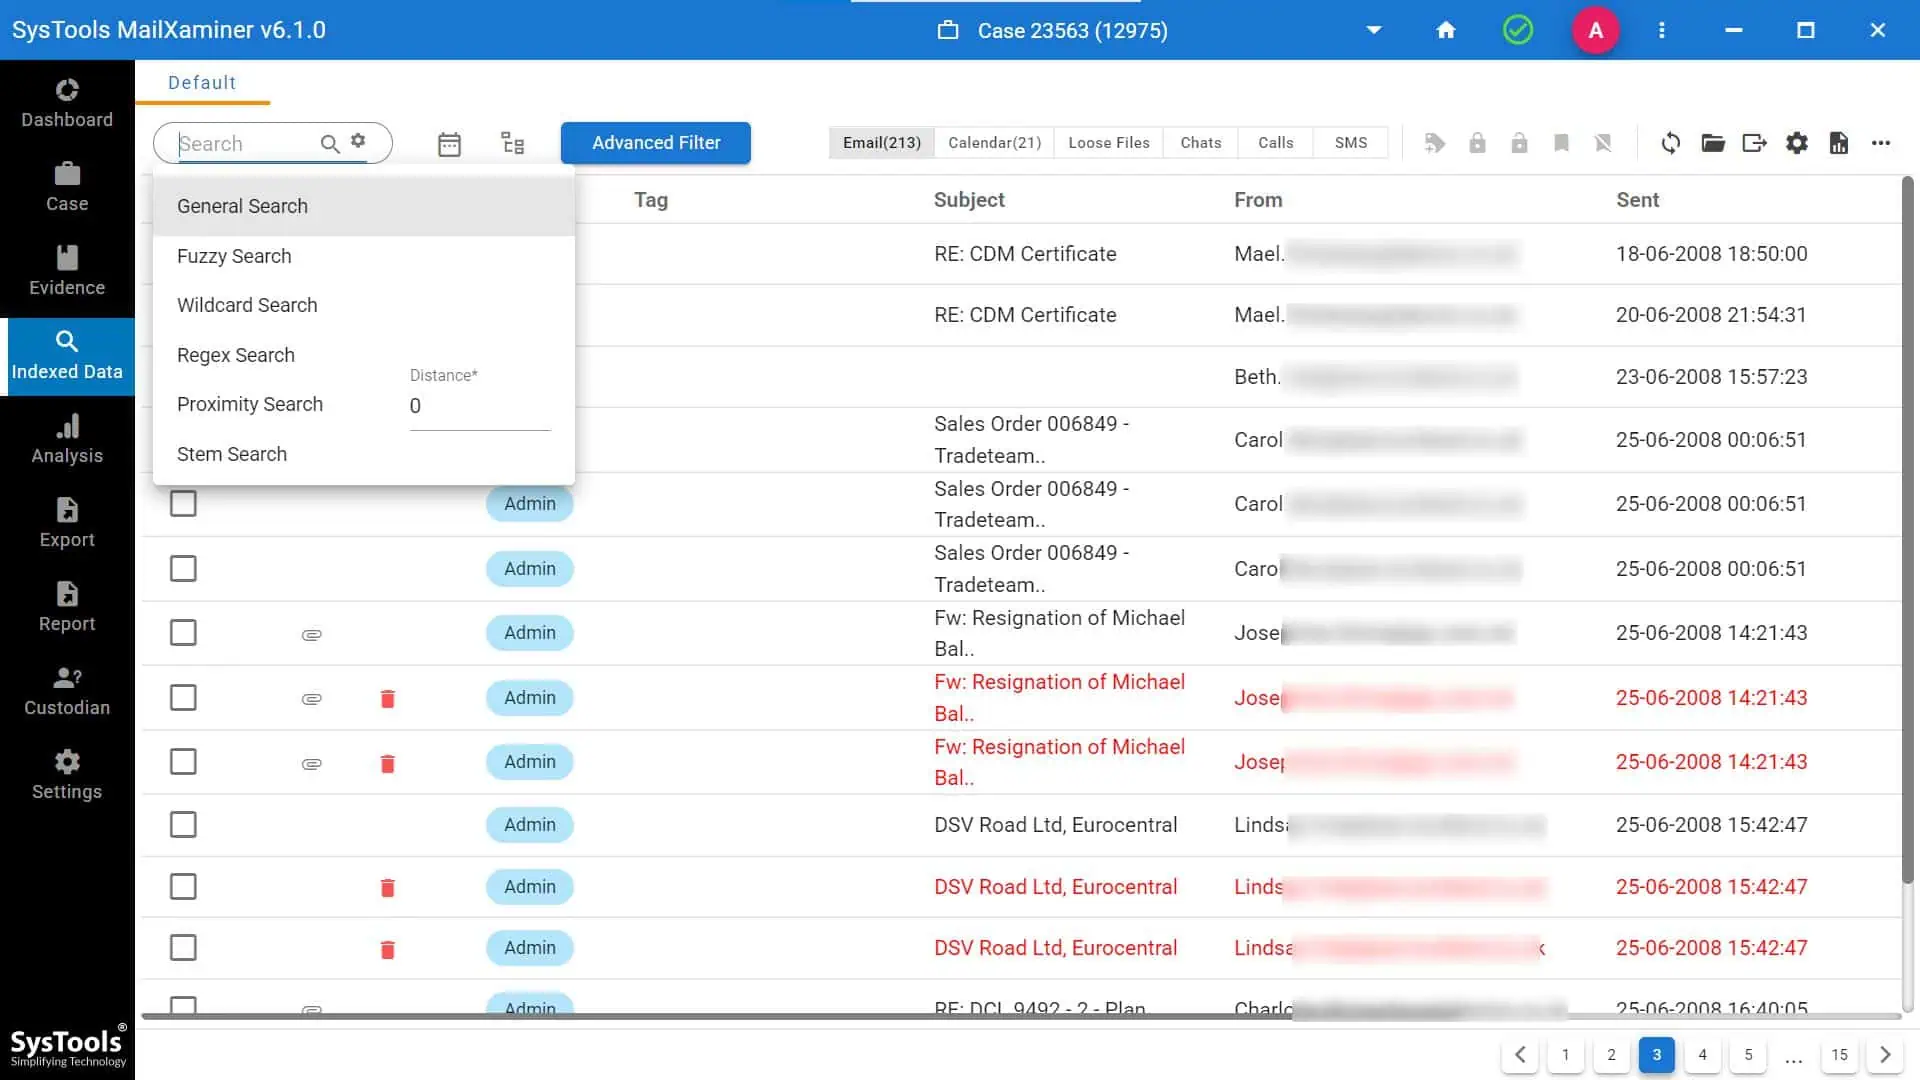
Task: Go to the home screen icon
Action: (x=1446, y=30)
